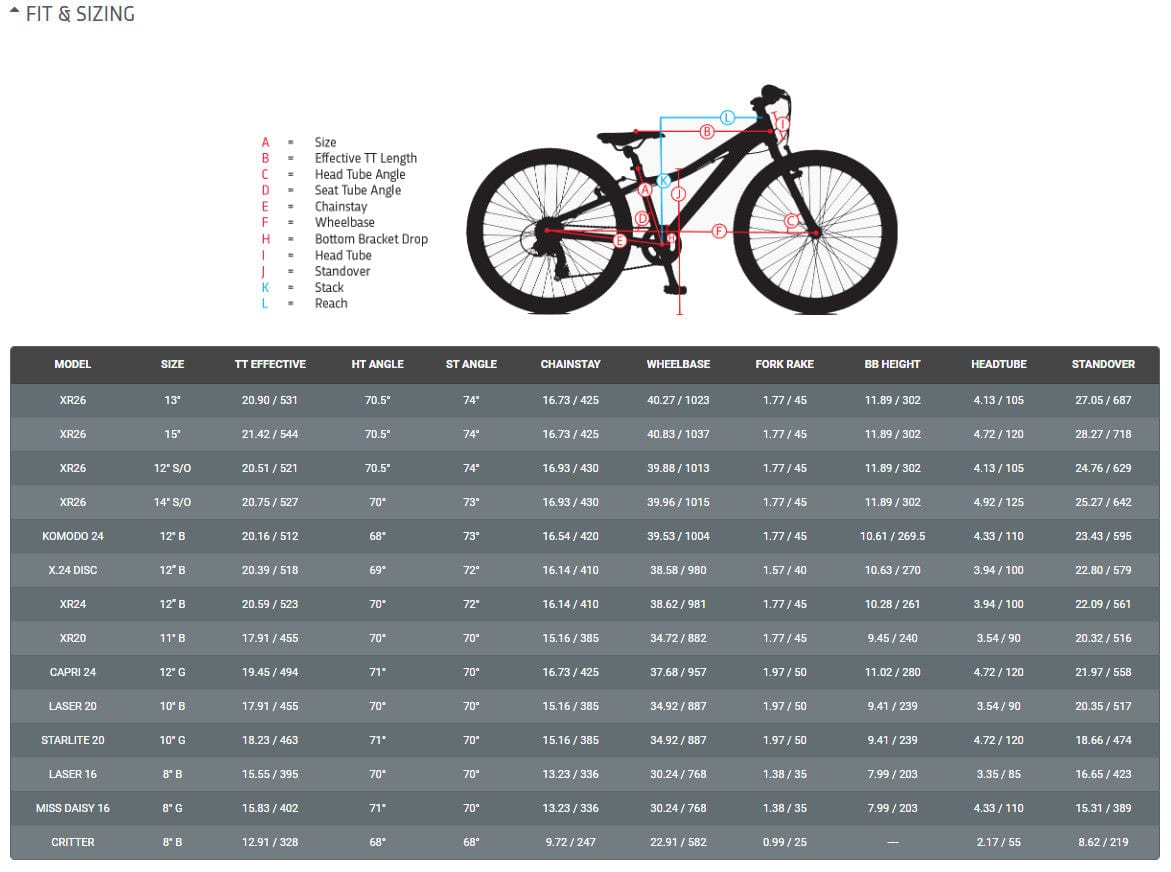Click the STANDOVER column header
The image size is (1171, 872).
(x=1103, y=365)
